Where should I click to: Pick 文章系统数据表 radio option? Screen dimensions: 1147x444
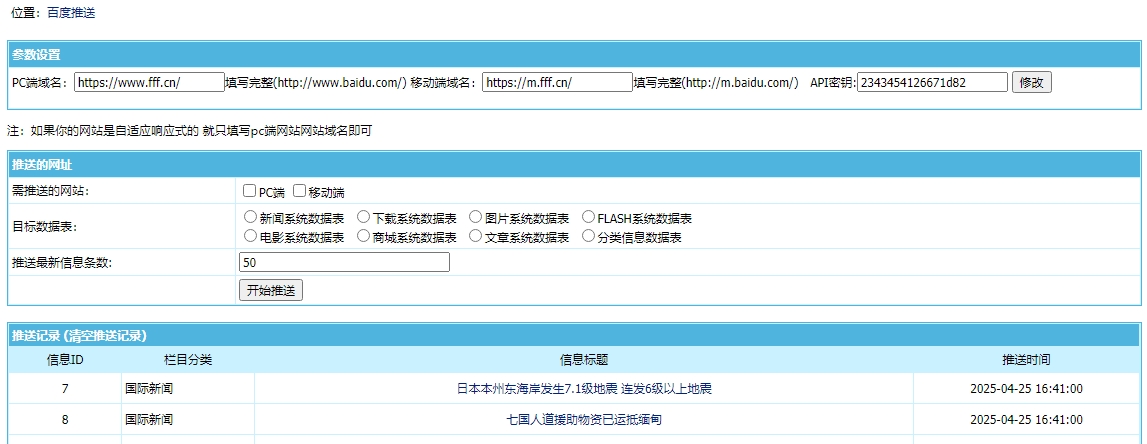coord(476,237)
